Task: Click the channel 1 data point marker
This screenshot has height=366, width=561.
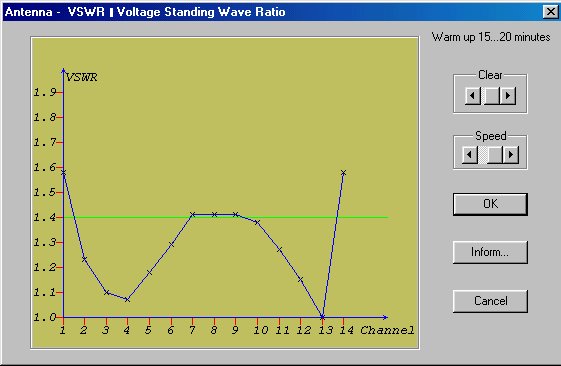Action: pos(63,173)
